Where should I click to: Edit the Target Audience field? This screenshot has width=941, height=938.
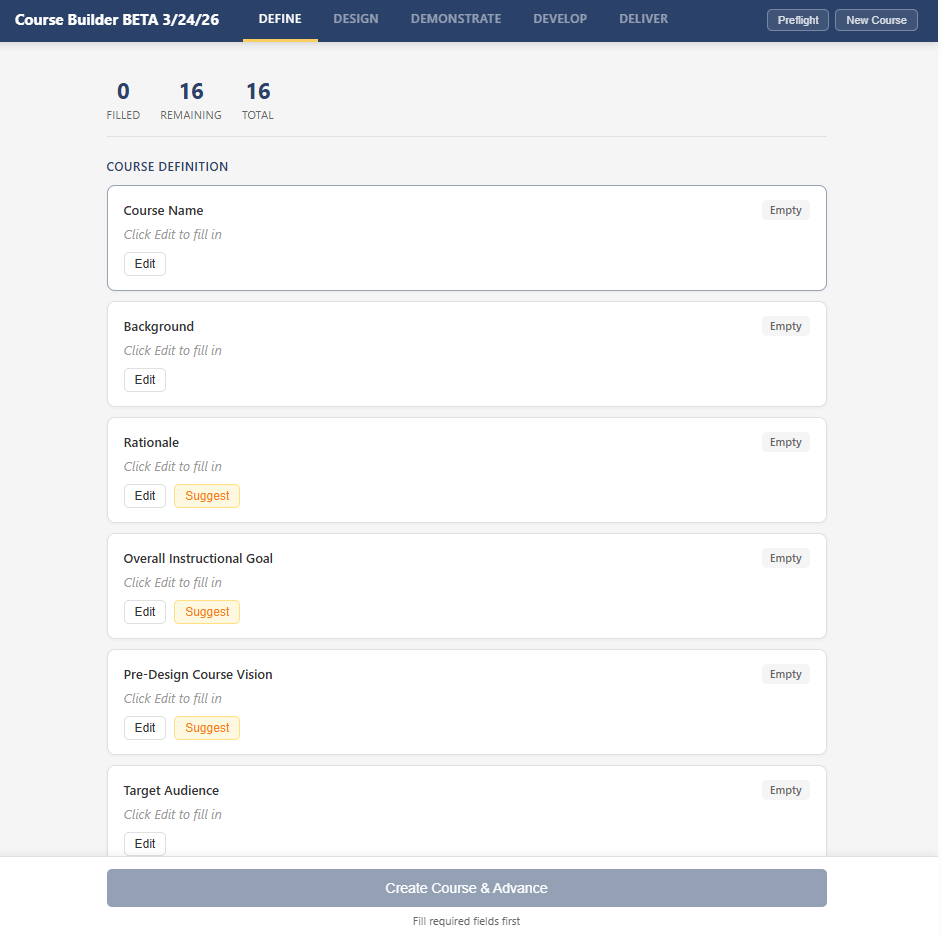coord(145,844)
